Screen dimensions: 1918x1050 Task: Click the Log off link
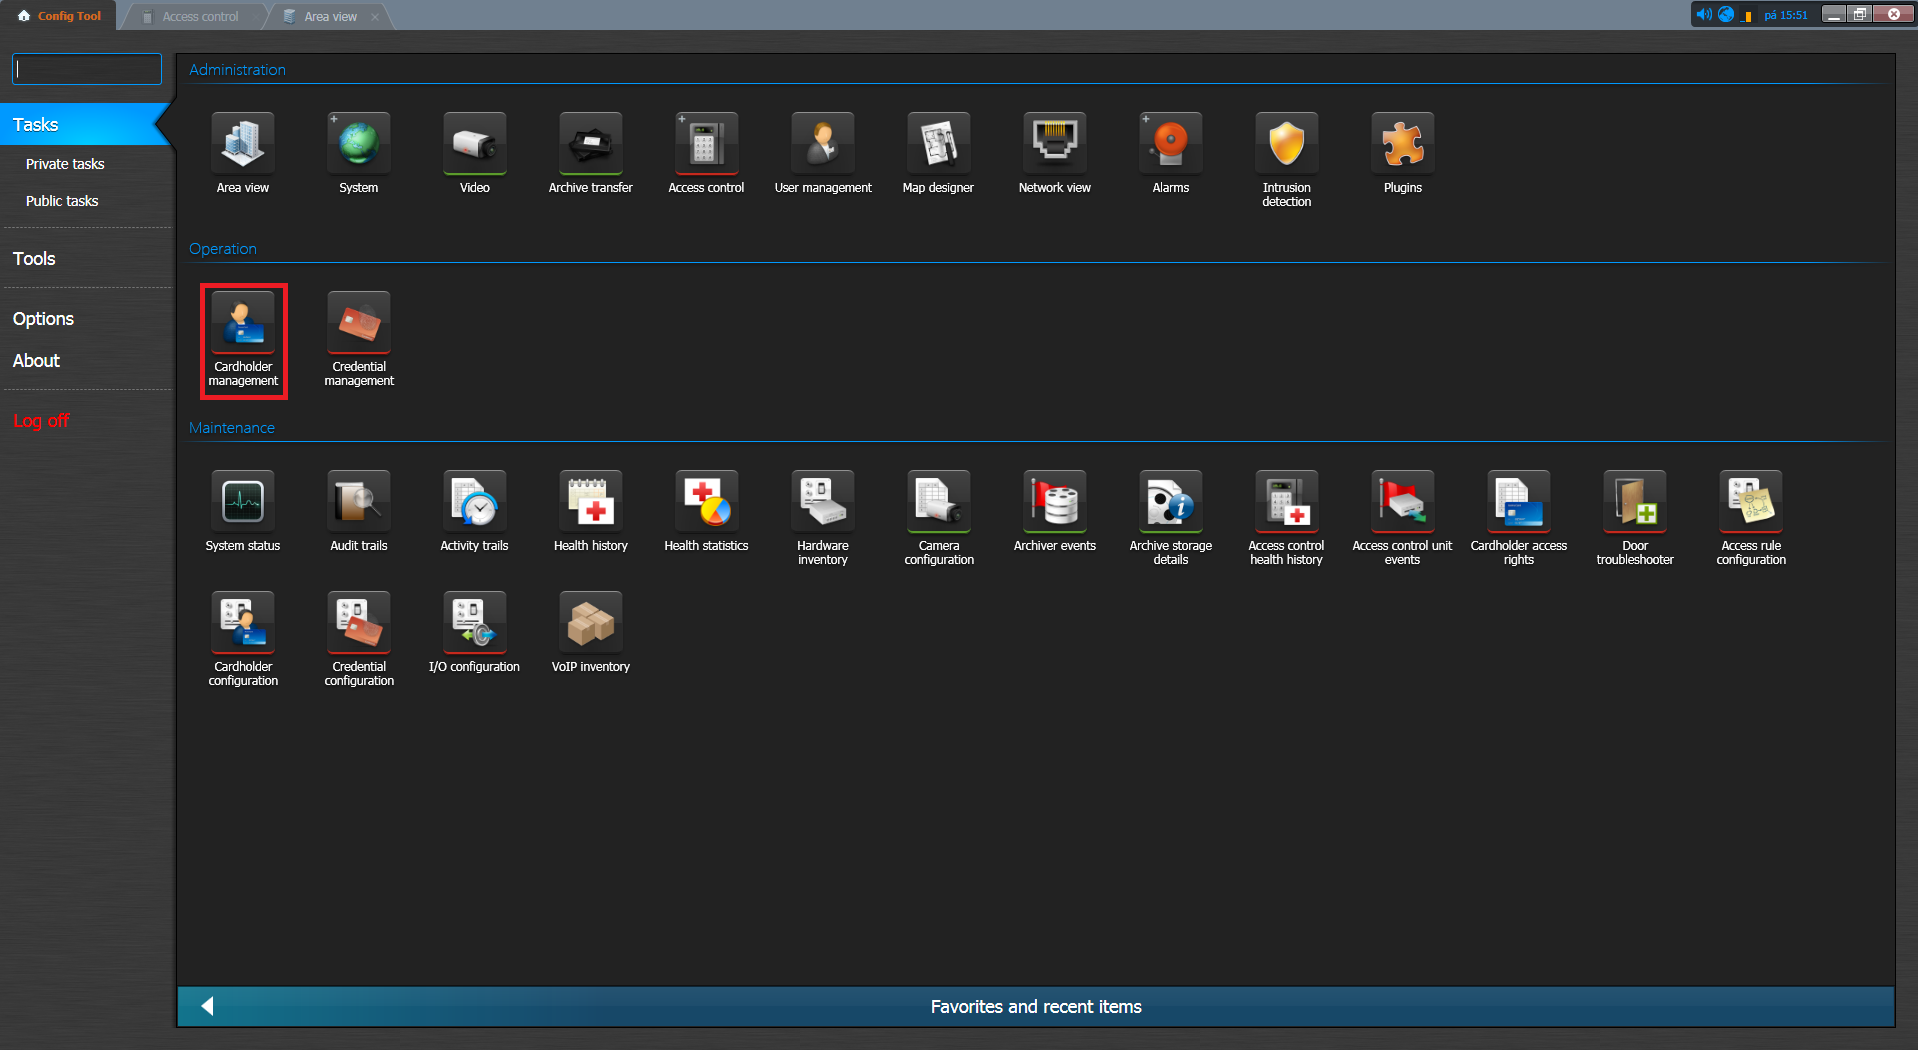(x=41, y=421)
